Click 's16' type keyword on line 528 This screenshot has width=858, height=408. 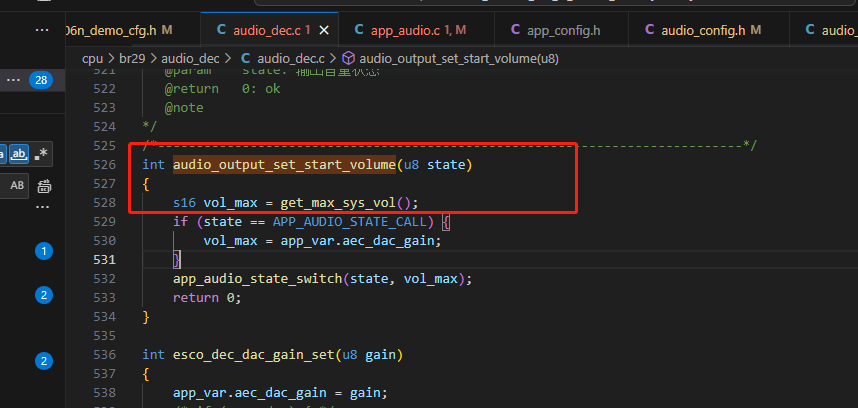(x=184, y=203)
